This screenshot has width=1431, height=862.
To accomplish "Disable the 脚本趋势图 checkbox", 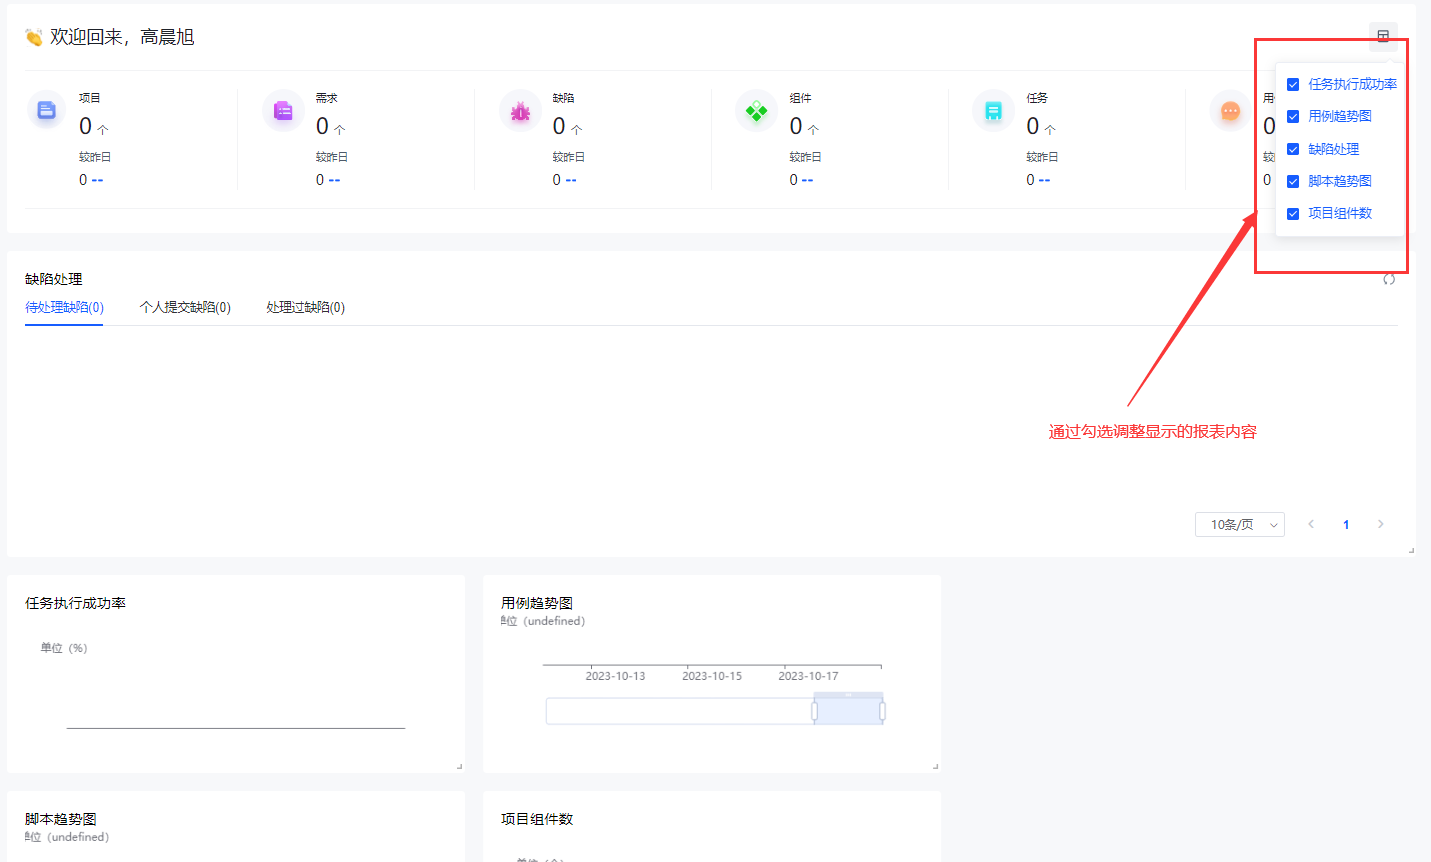I will click(x=1293, y=182).
